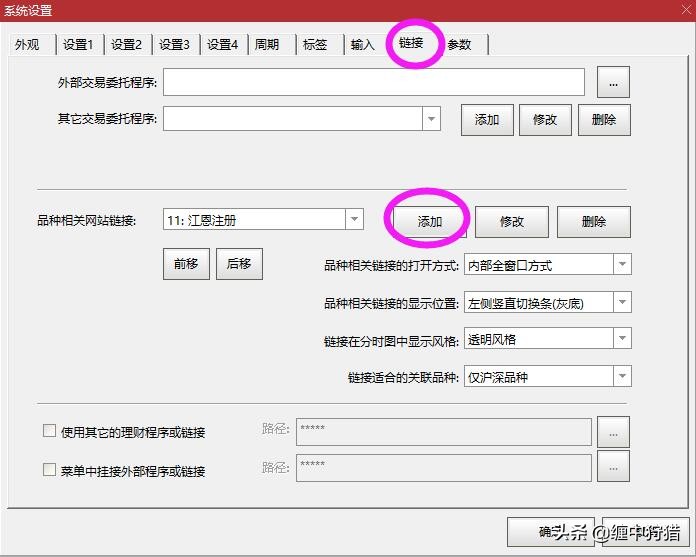Select the 链接 tab
The width and height of the screenshot is (696, 557).
[x=415, y=43]
